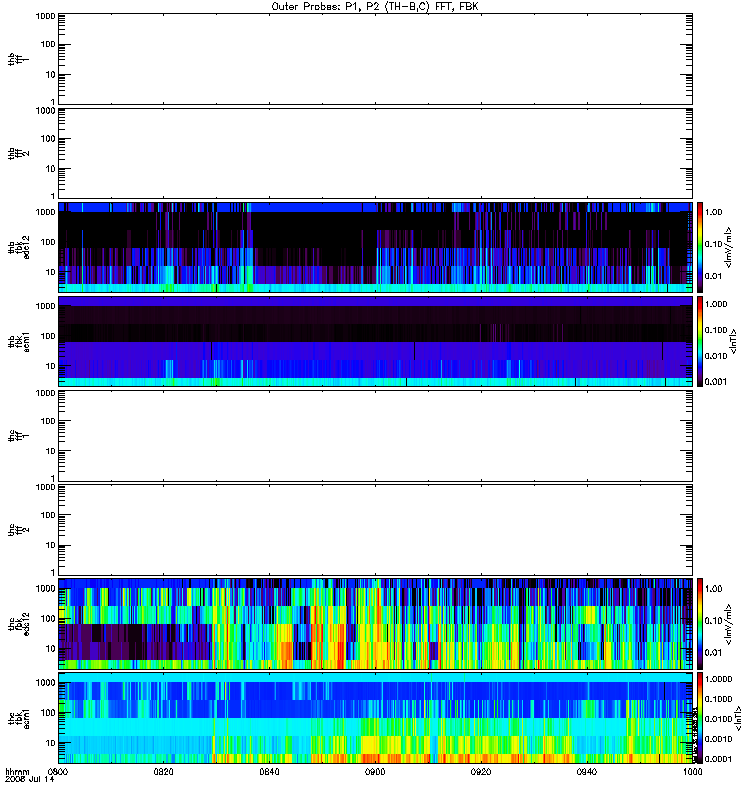Click the "0900" time axis label
The height and width of the screenshot is (800, 750).
coord(375,771)
